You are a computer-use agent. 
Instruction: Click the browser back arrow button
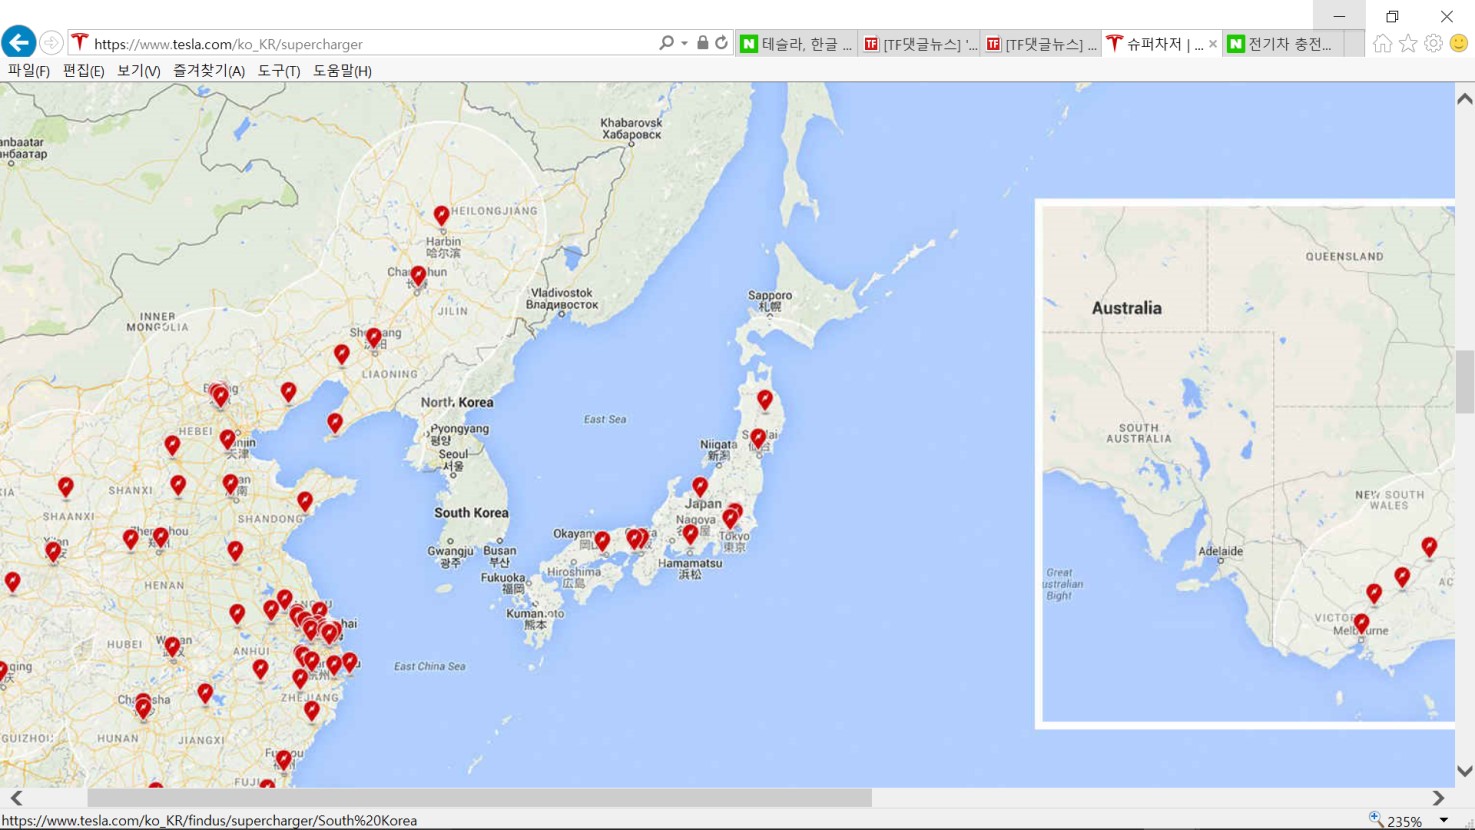coord(18,43)
